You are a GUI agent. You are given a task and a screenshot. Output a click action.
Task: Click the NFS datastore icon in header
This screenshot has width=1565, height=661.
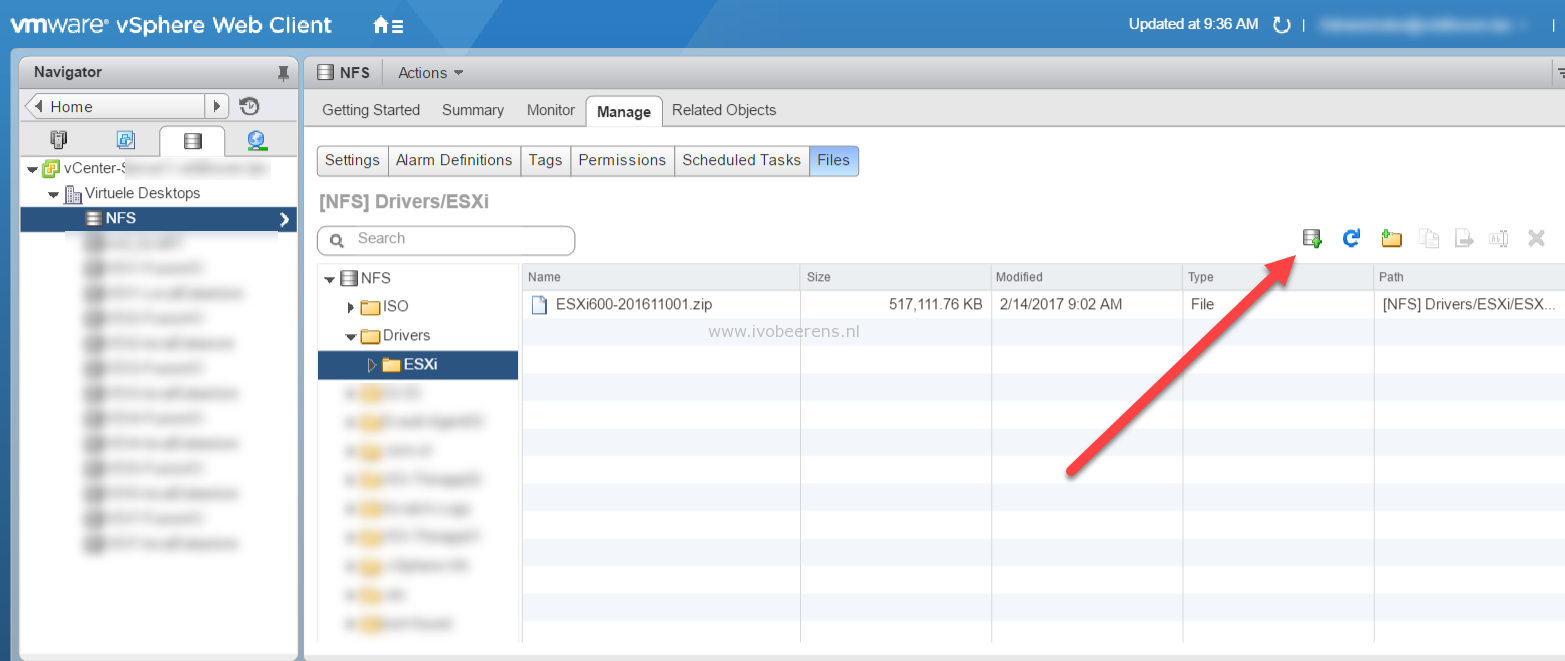pos(325,73)
